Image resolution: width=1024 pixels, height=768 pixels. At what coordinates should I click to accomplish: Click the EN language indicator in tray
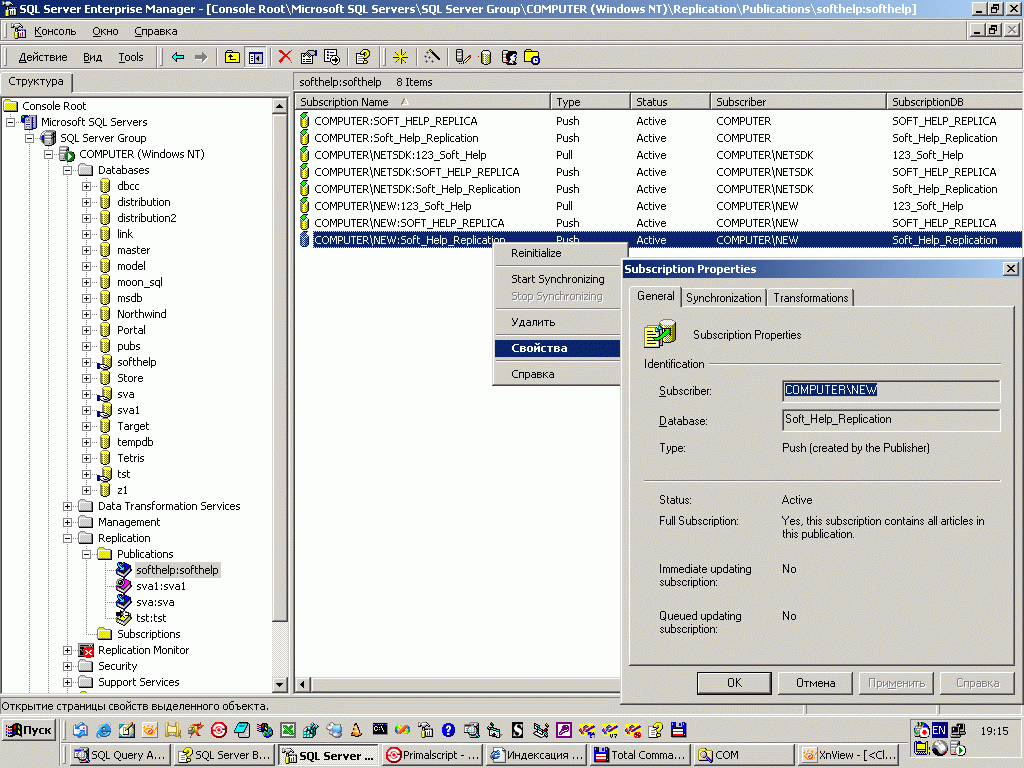click(x=939, y=730)
